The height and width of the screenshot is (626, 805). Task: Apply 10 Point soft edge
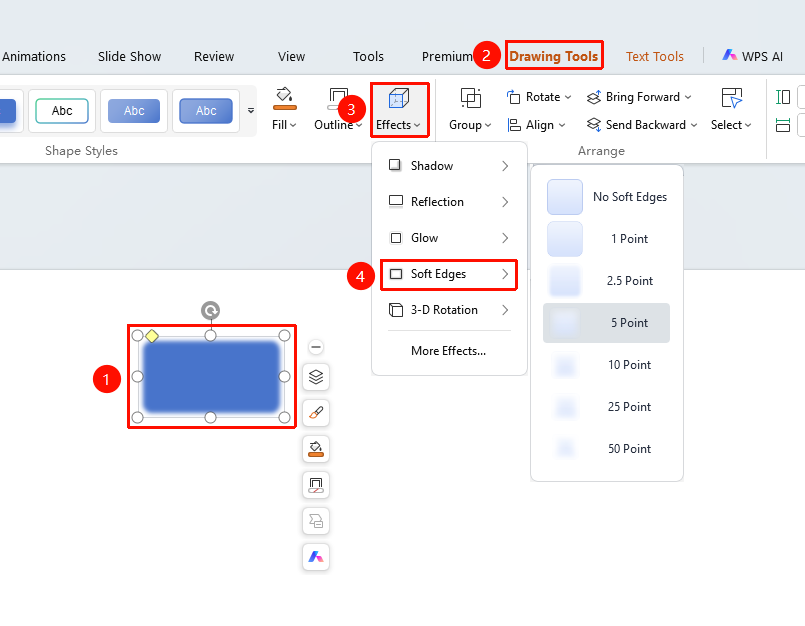607,365
